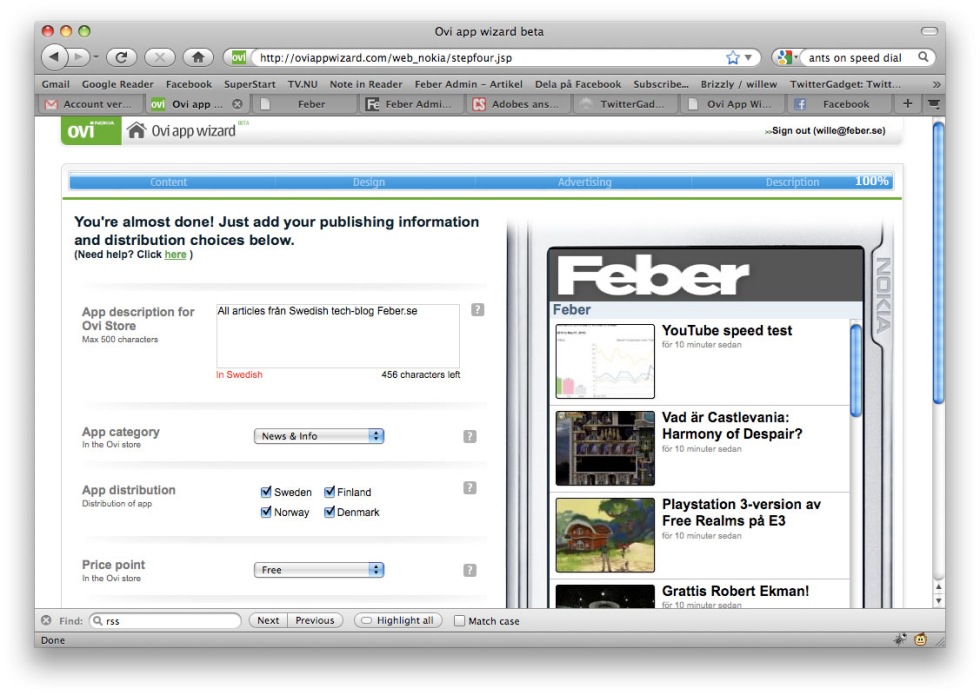Toggle the Finland distribution checkbox
The image size is (980, 695).
pos(329,492)
